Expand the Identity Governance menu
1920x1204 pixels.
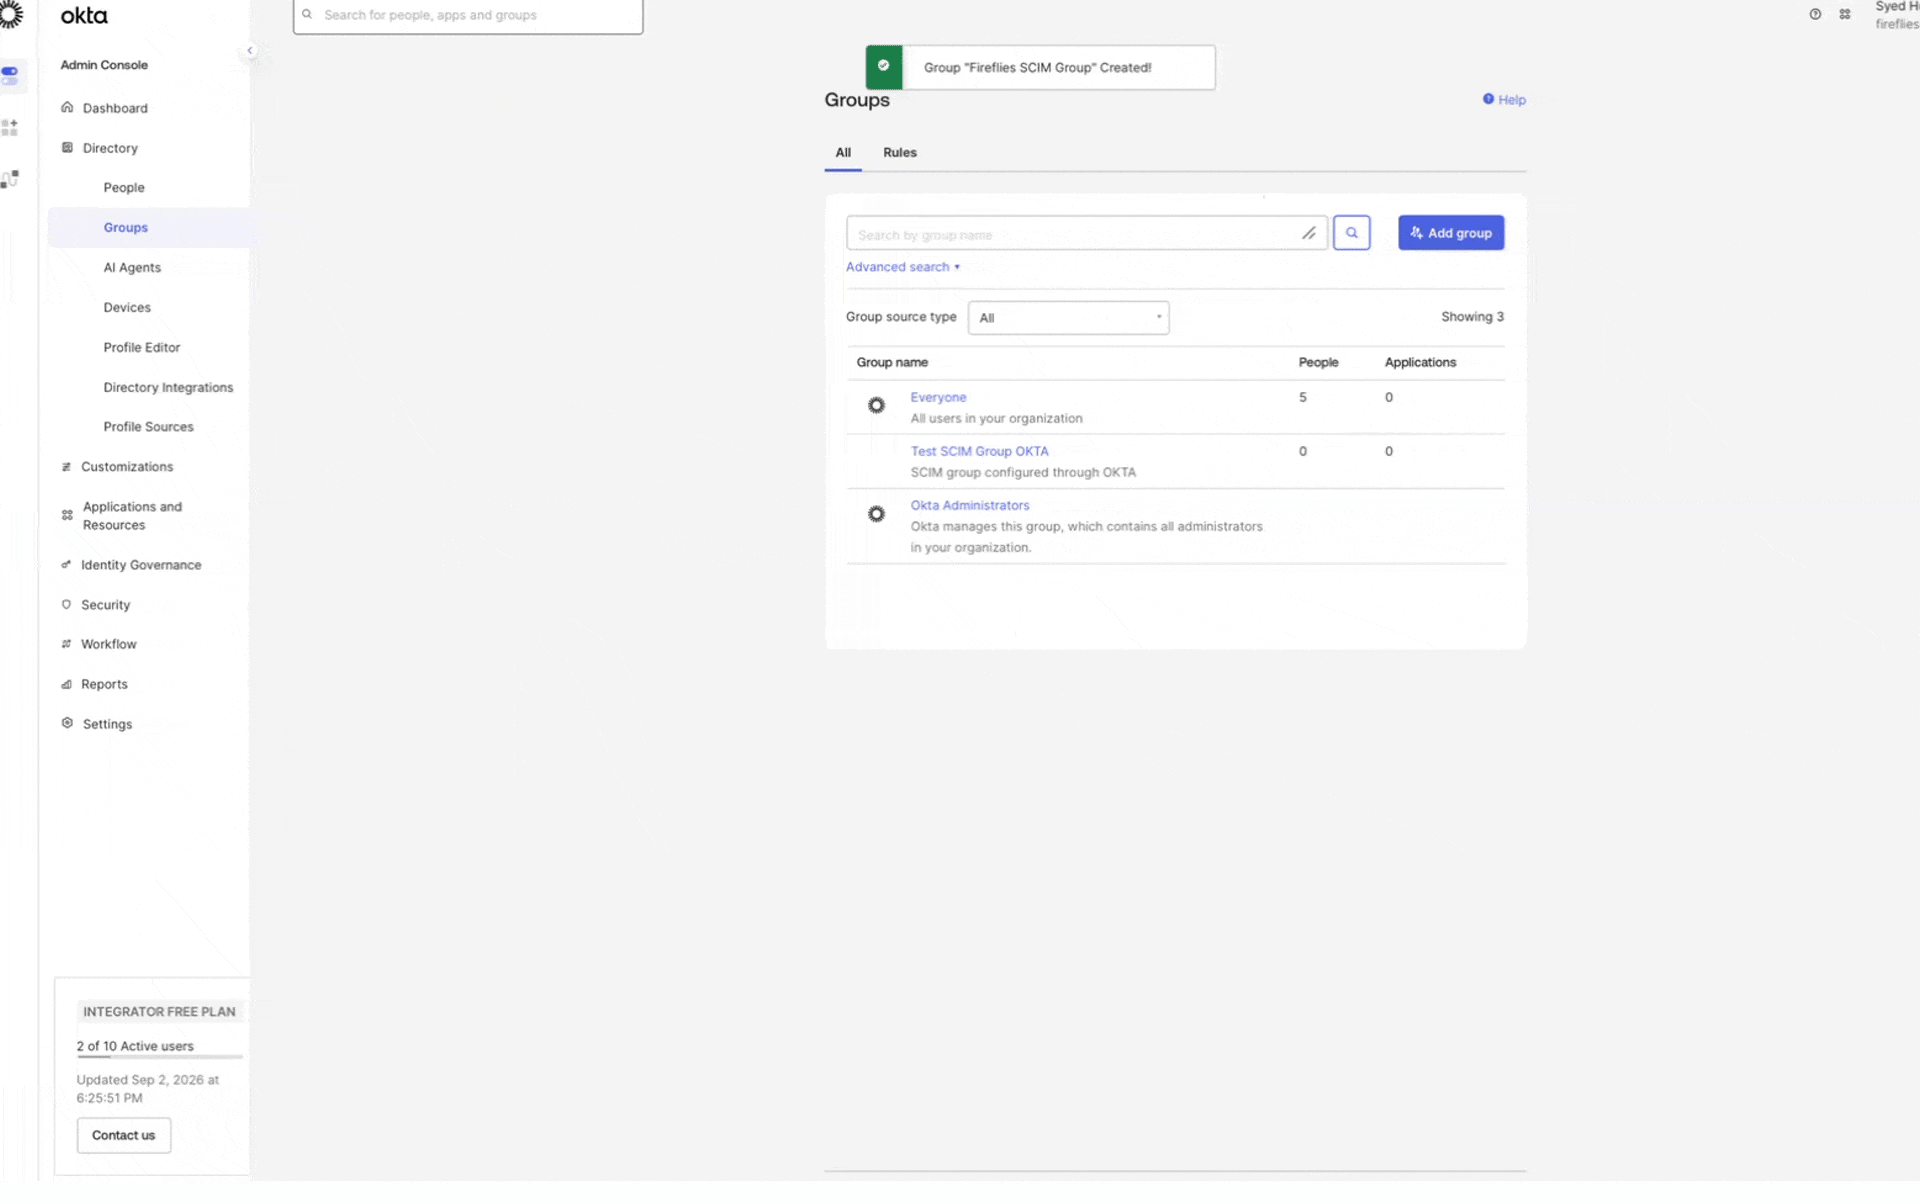pyautogui.click(x=141, y=565)
